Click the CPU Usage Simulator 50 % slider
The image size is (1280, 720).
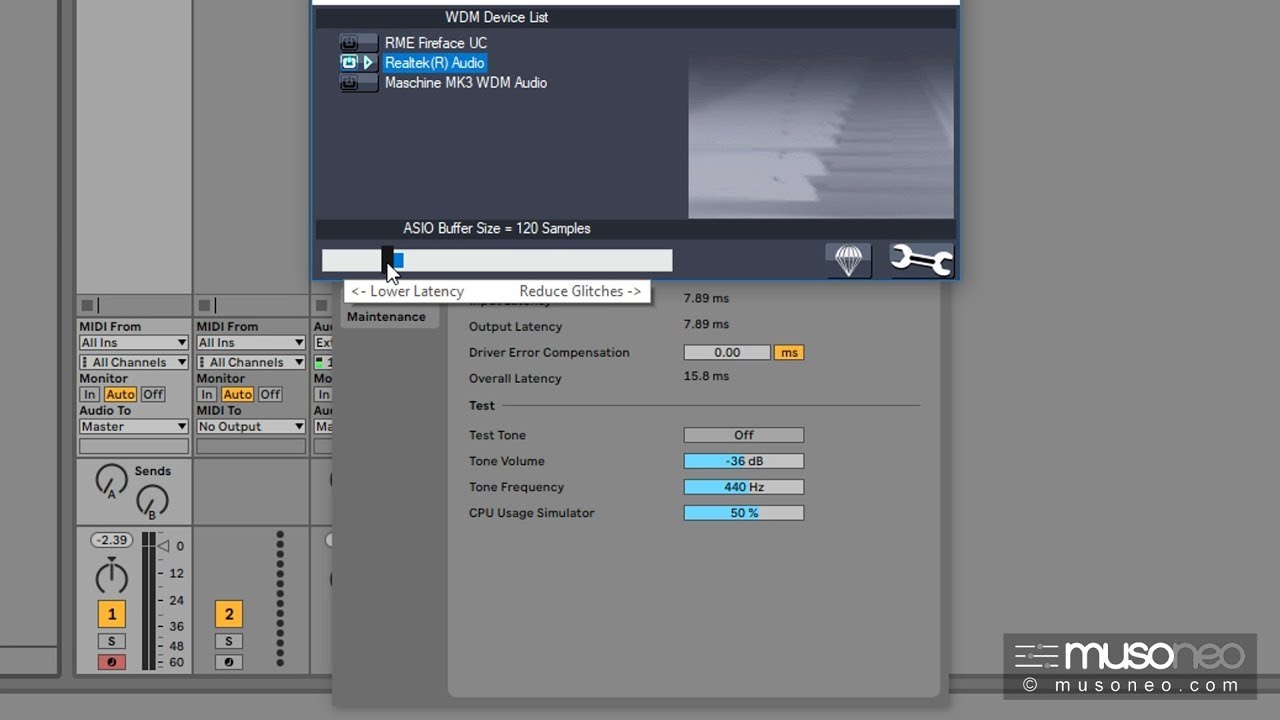(x=743, y=513)
